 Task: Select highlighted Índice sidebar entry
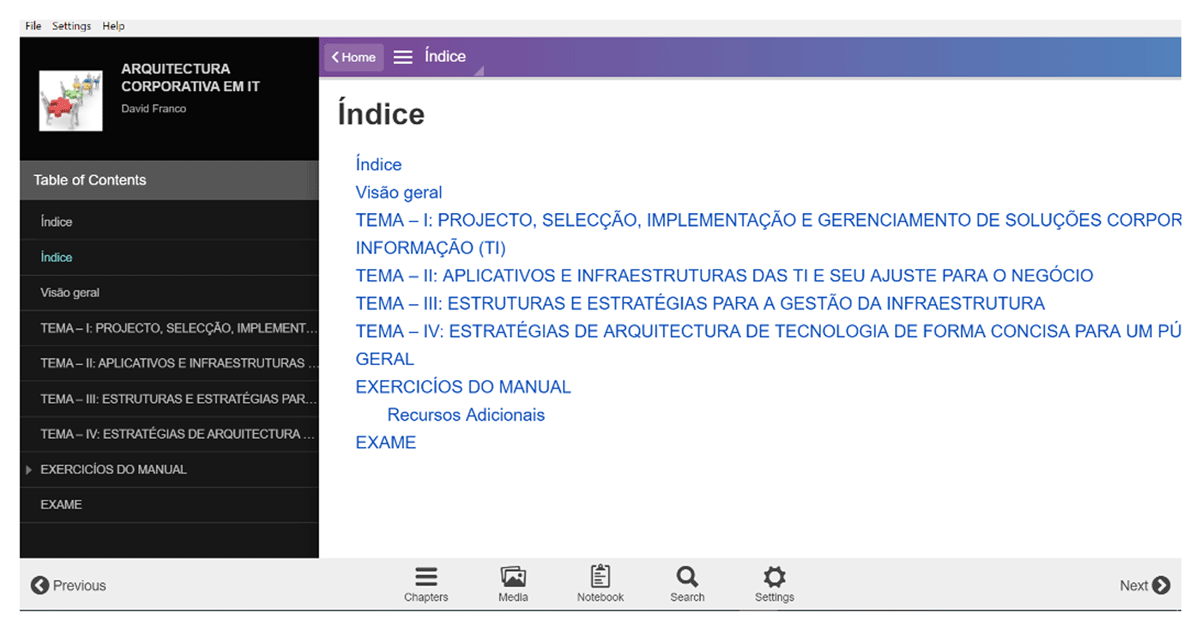169,257
